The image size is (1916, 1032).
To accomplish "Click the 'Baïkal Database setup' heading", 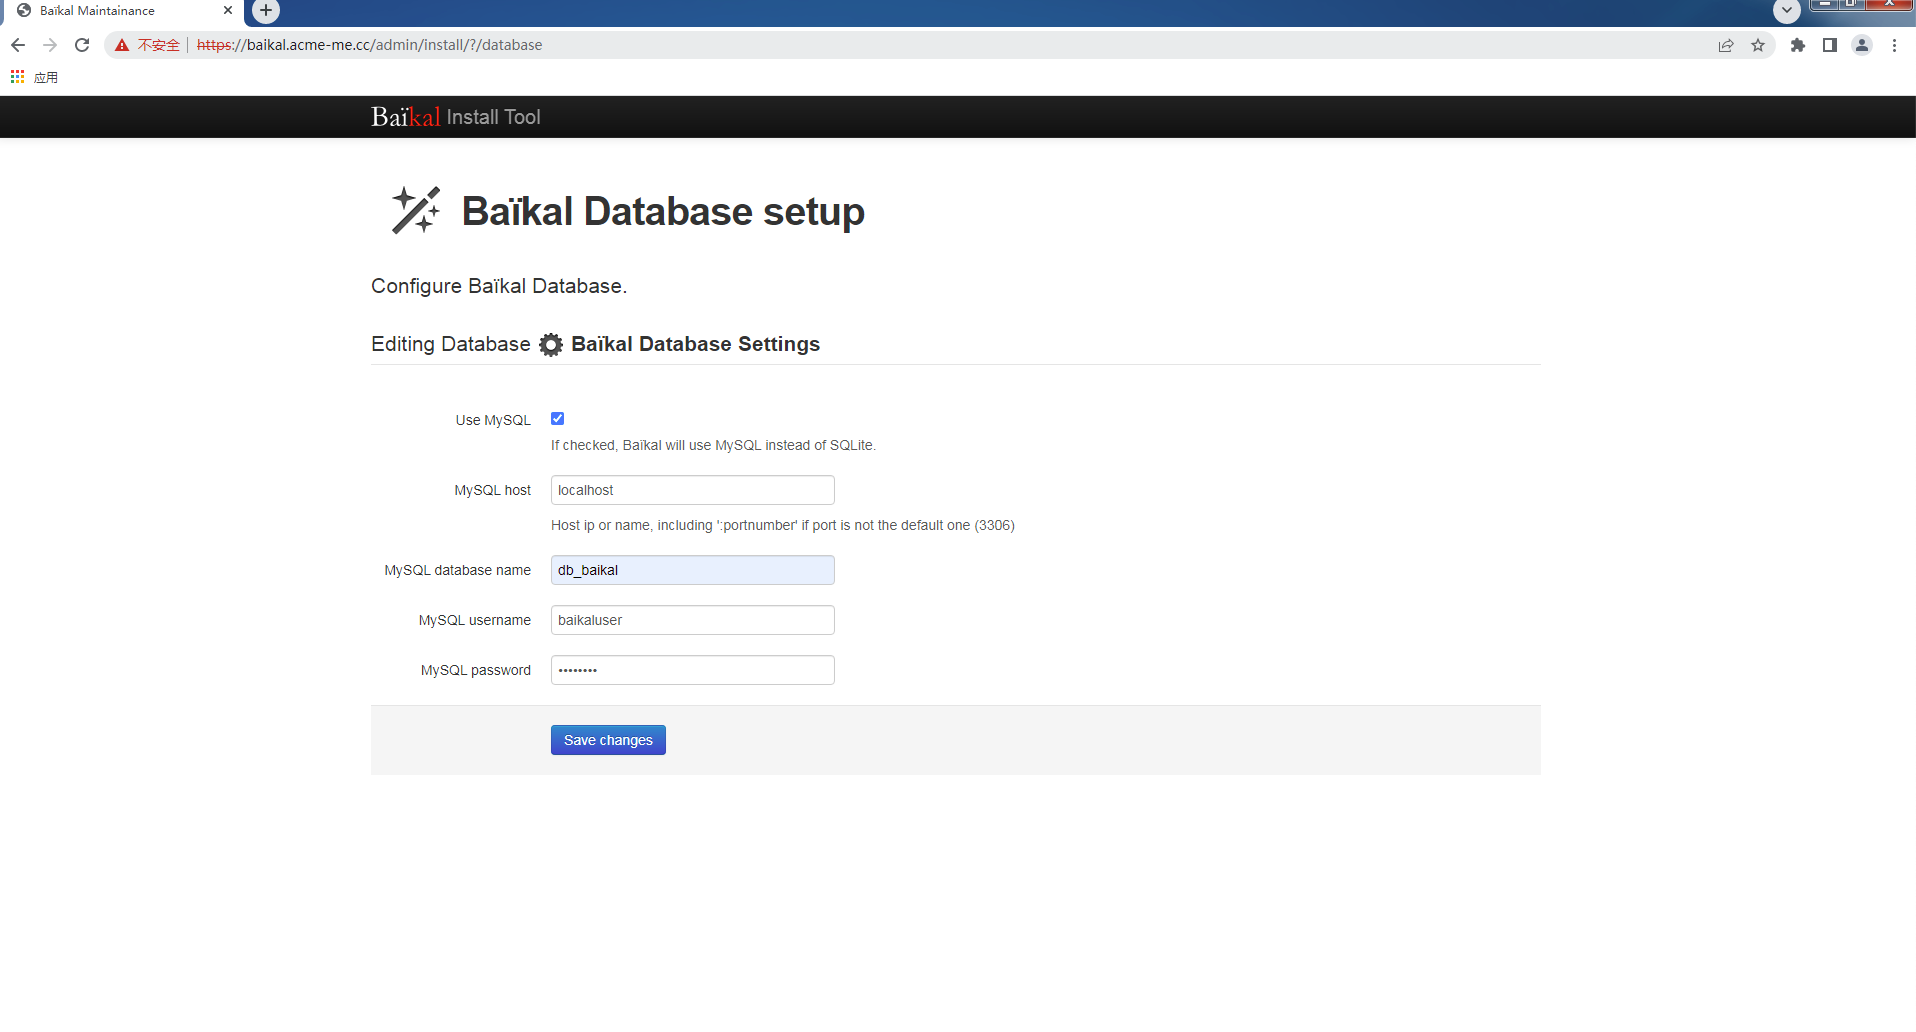I will (663, 212).
